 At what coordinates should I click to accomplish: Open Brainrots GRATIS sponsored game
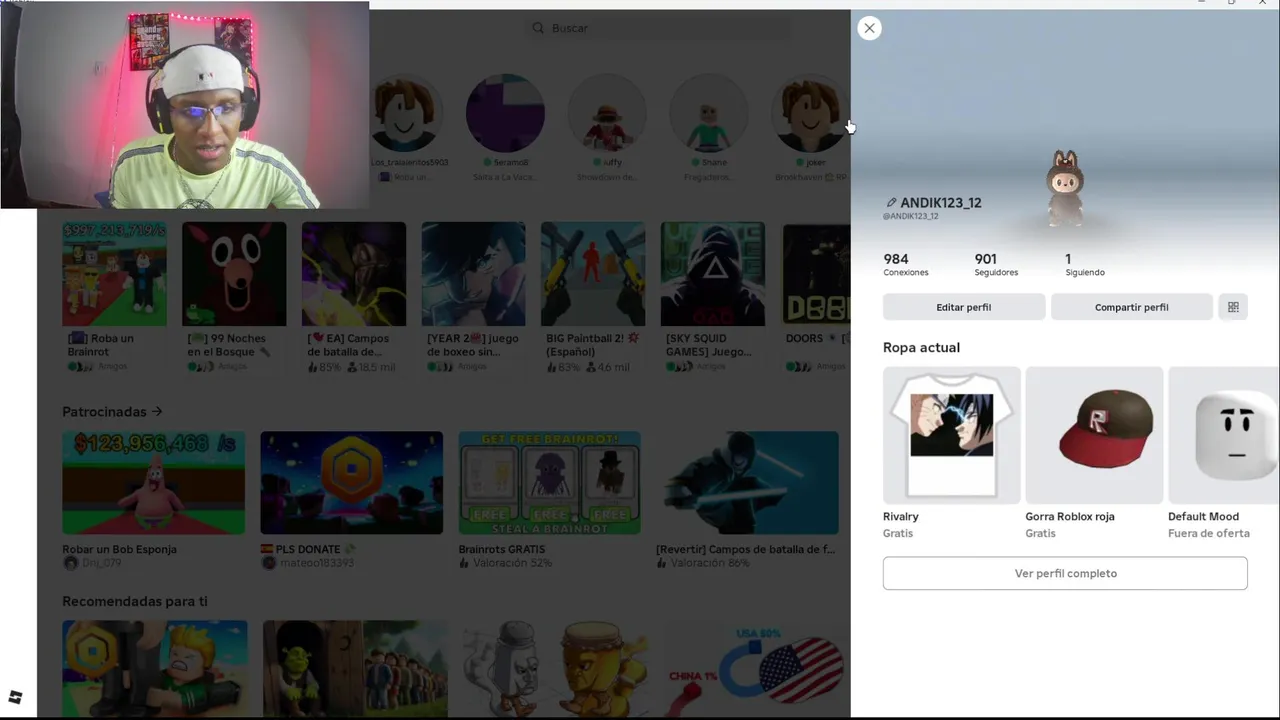[549, 500]
